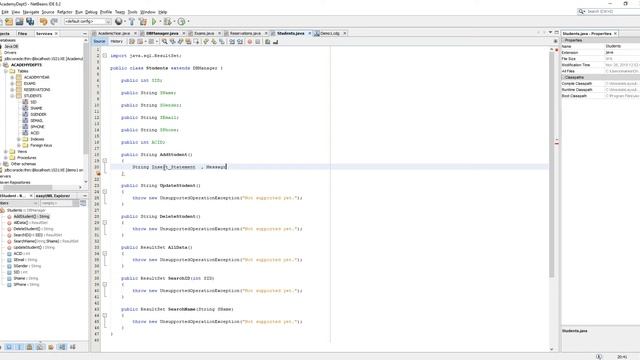This screenshot has width=640, height=360.
Task: Open the Debug menu
Action: pyautogui.click(x=91, y=12)
